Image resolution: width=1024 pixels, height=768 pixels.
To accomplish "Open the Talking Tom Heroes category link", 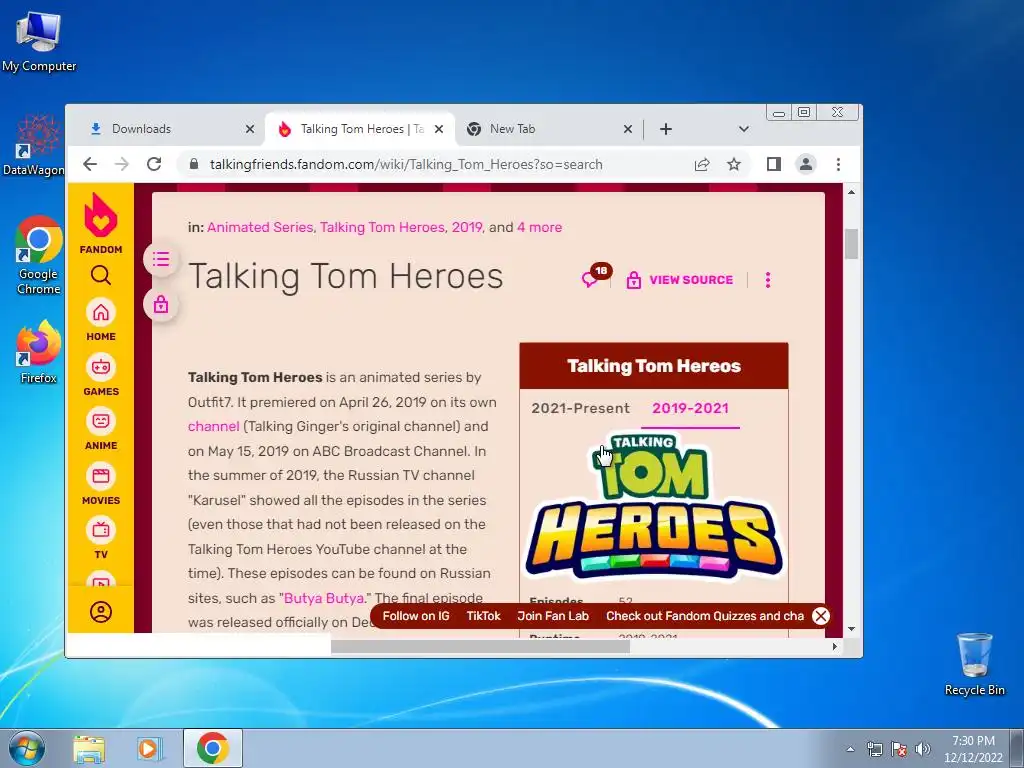I will 382,227.
